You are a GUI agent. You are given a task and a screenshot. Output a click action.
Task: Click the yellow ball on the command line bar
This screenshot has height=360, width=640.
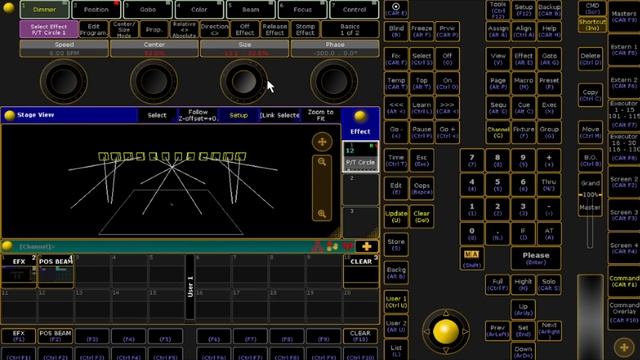tap(7, 246)
